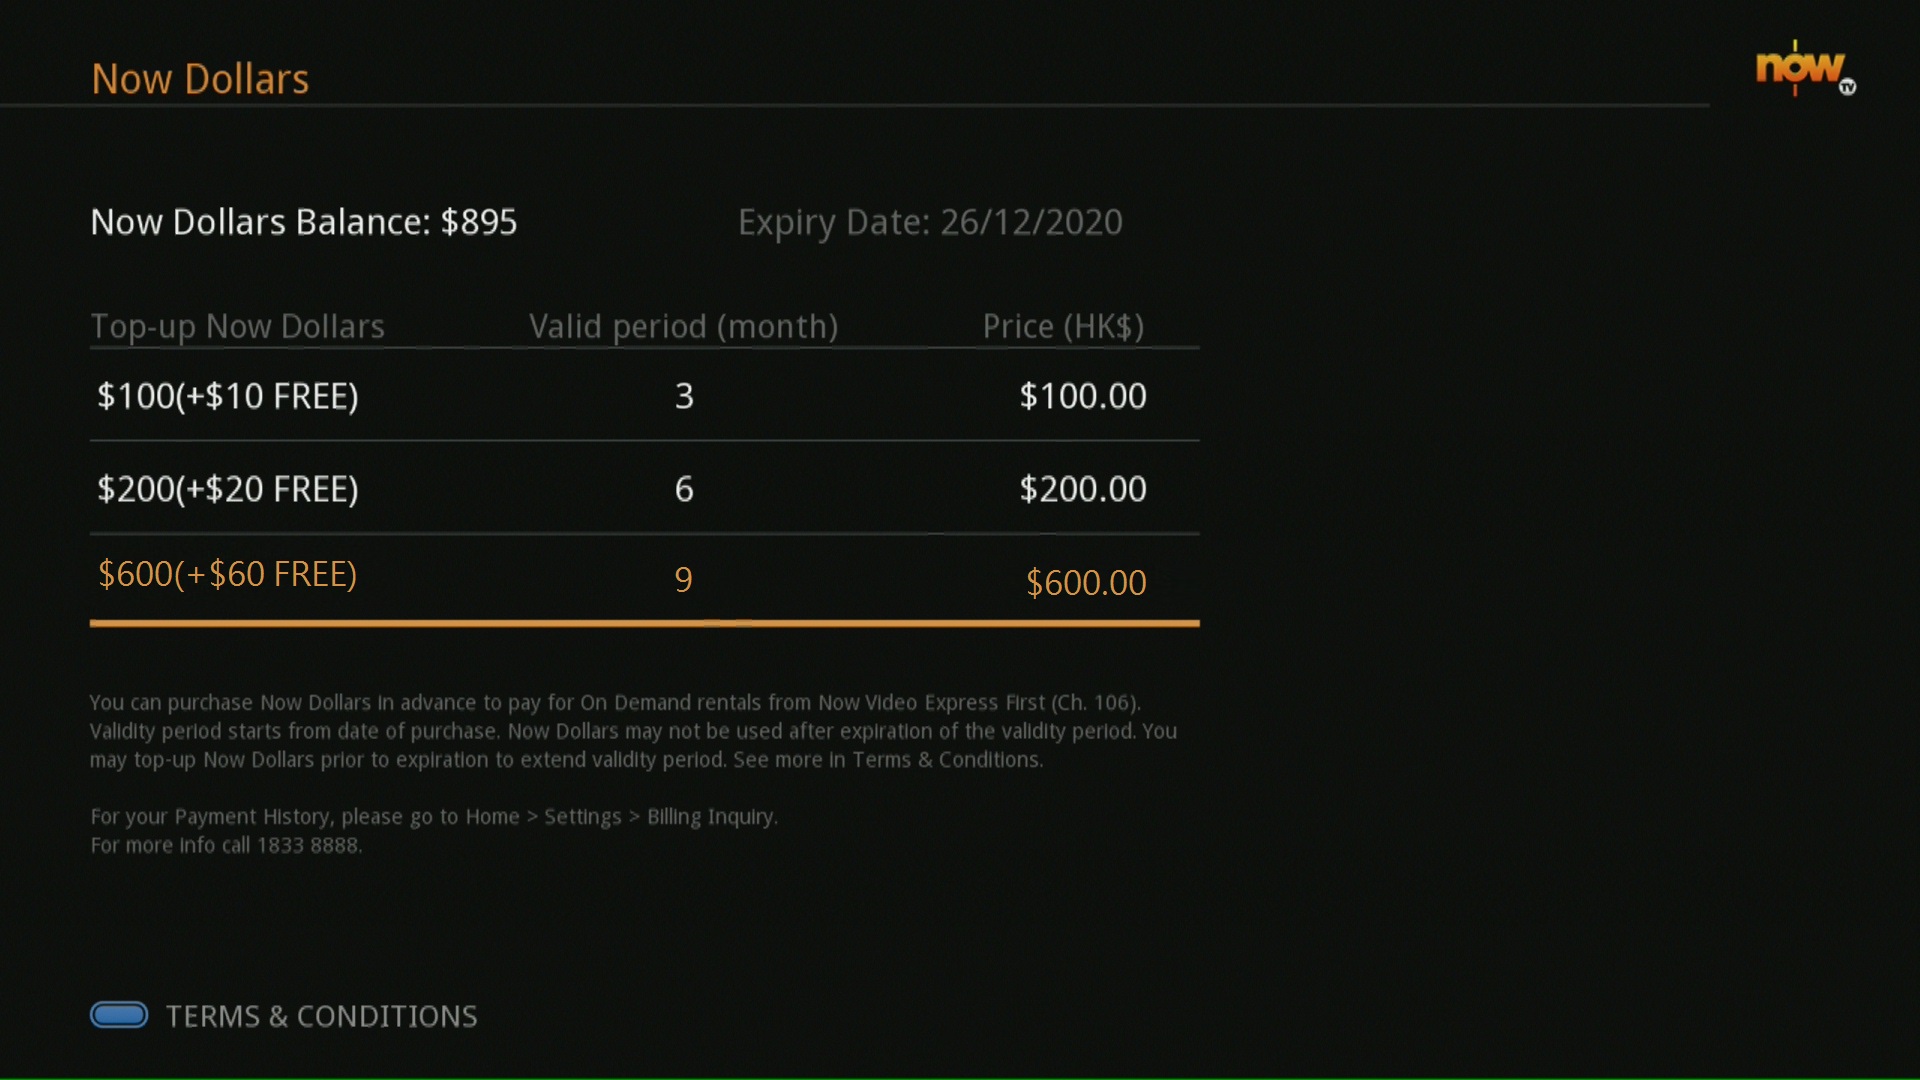Viewport: 1920px width, 1080px height.
Task: Choose the highlighted $600(+$60 FREE) top-up
Action: (644, 578)
